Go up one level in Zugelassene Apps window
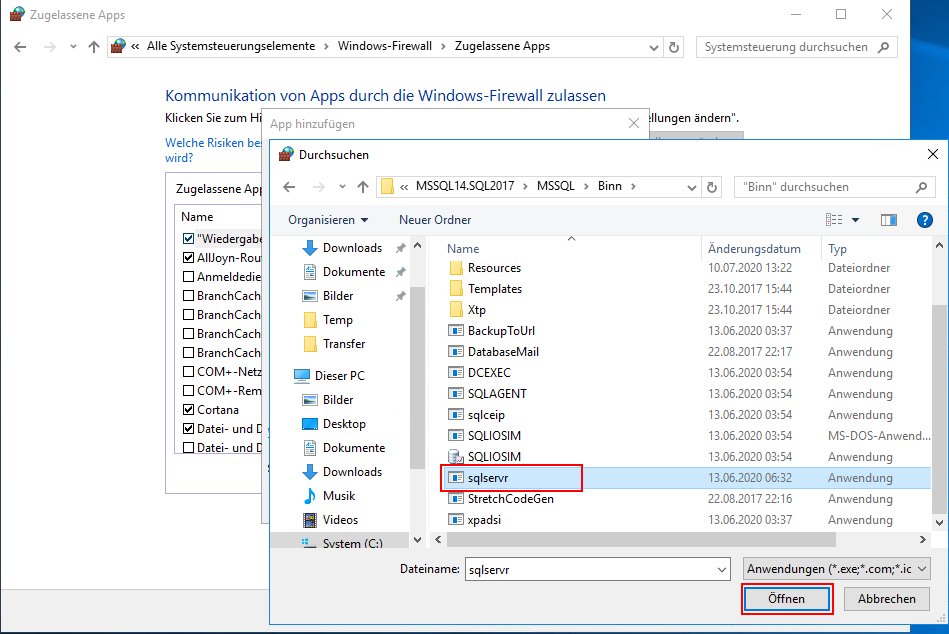 (94, 47)
